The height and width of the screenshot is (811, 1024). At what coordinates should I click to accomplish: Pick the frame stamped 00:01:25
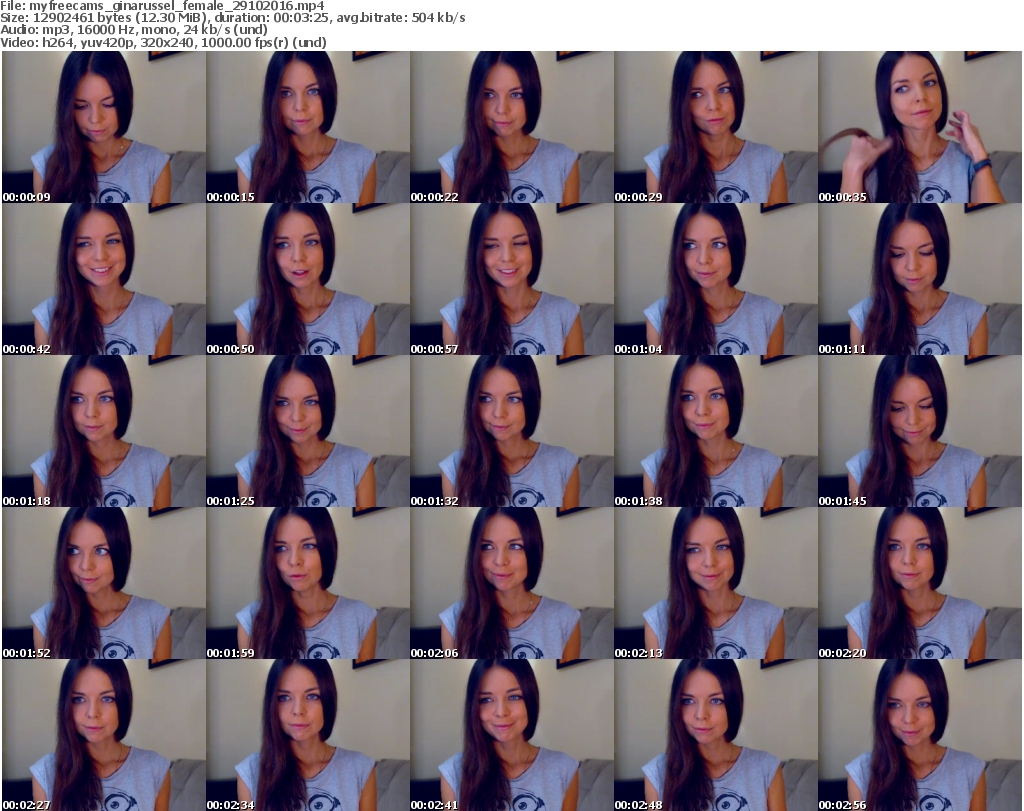(x=308, y=431)
